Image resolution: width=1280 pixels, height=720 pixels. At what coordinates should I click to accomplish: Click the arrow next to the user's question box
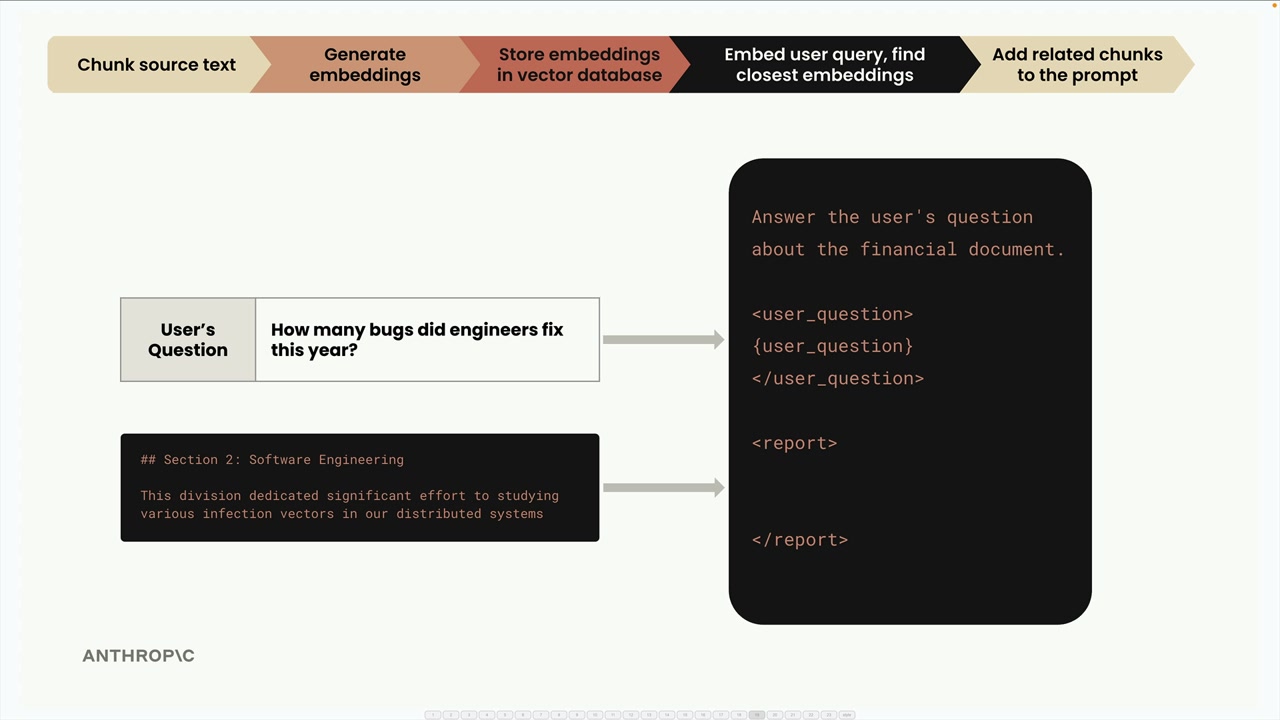[663, 340]
